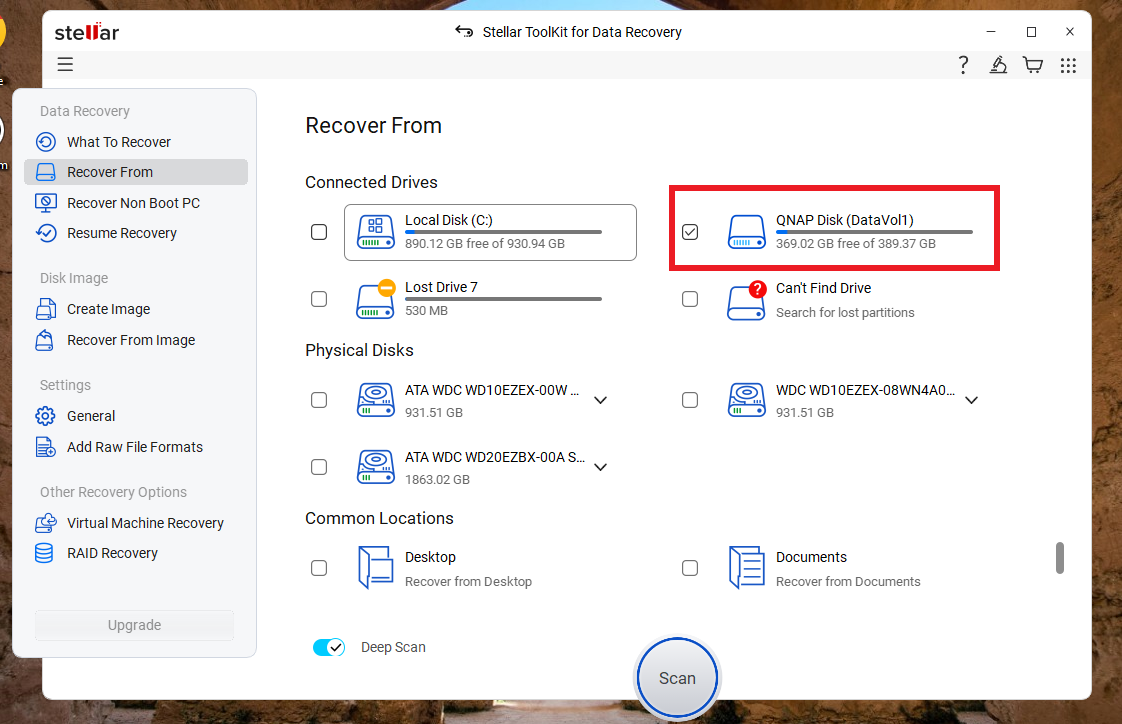Click the QNAP Disk drive icon
Image resolution: width=1122 pixels, height=724 pixels.
(x=746, y=232)
